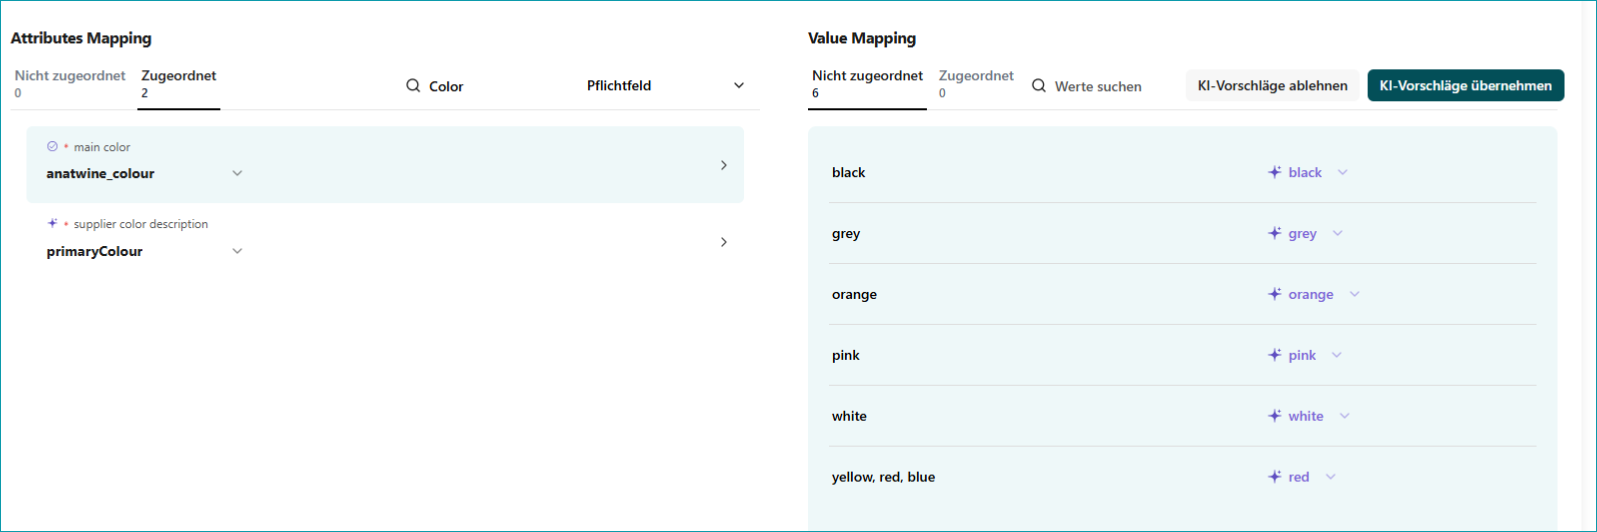Click the Attributes Mapping heading
Viewport: 1597px width, 532px height.
81,38
